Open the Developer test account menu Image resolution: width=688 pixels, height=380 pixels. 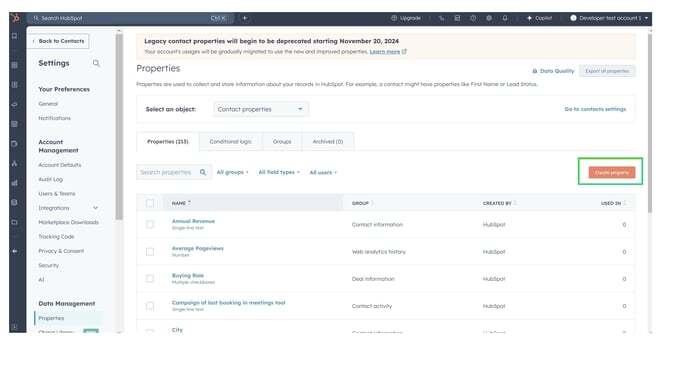coord(609,18)
